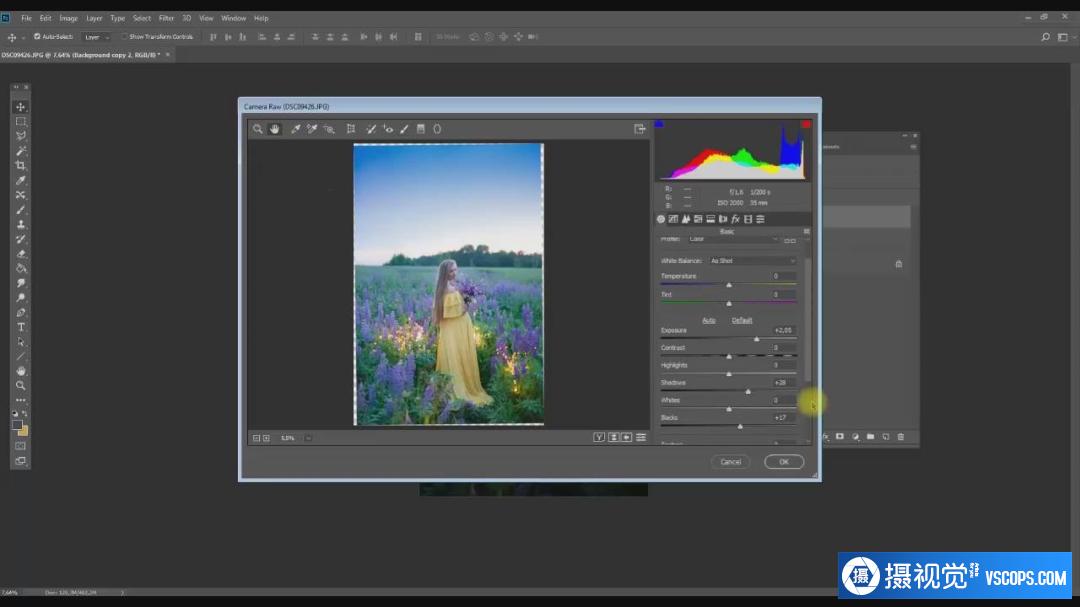This screenshot has height=607, width=1080.
Task: Click the OK button in Camera Raw
Action: click(784, 462)
